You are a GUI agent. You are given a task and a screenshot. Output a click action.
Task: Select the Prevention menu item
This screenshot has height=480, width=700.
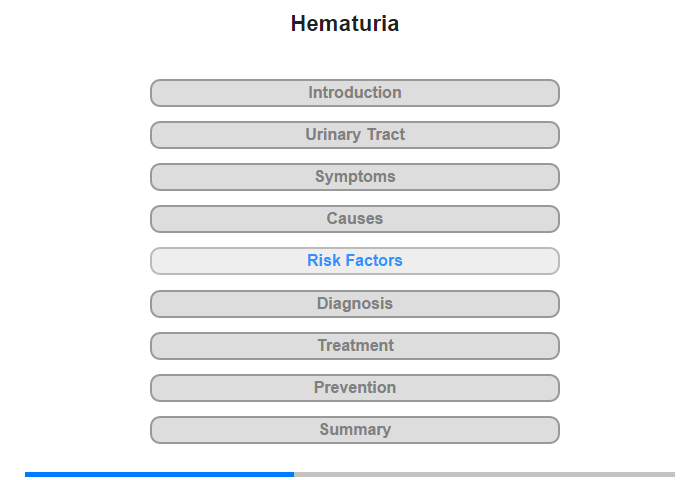tap(354, 388)
